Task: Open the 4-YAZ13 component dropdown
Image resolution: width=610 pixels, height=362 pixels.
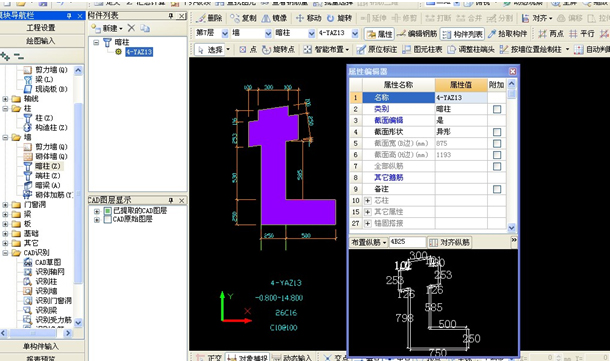Action: (x=355, y=34)
